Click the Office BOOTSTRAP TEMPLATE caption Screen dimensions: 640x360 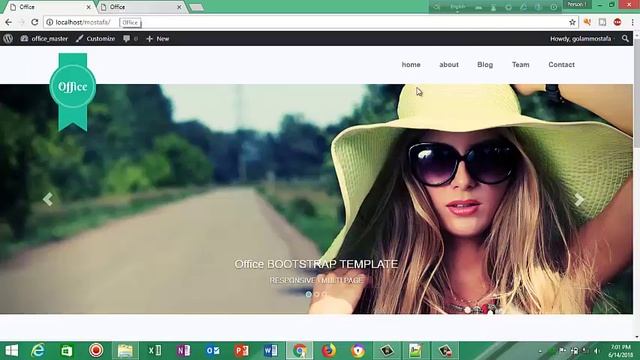pyautogui.click(x=316, y=264)
